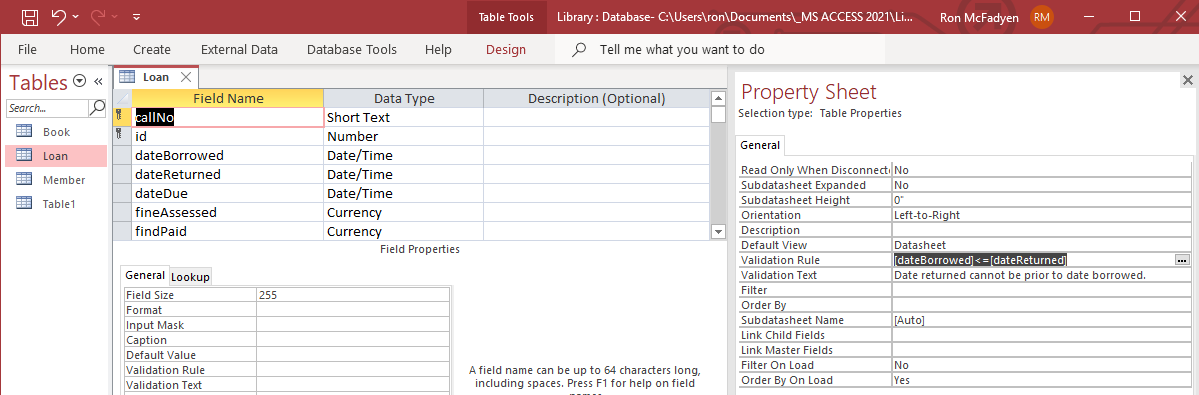Click the callNo primary key row selector
The height and width of the screenshot is (395, 1199).
[x=122, y=118]
